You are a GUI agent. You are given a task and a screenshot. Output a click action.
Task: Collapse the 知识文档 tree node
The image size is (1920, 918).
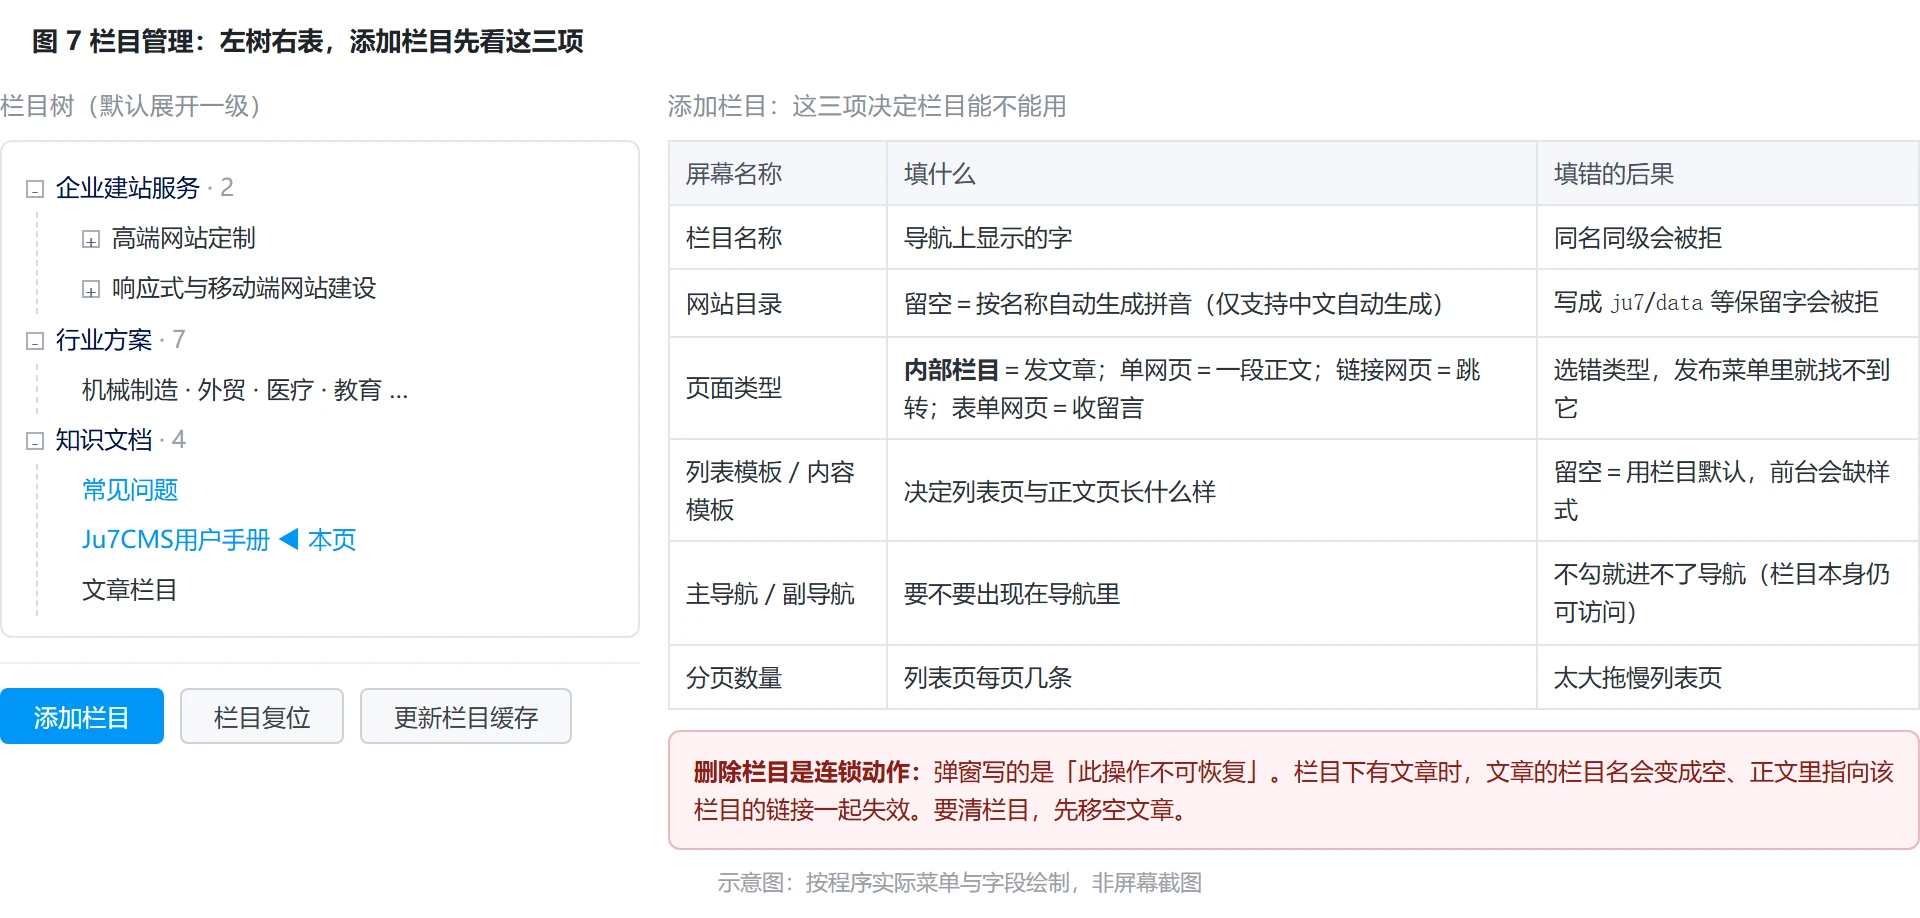coord(35,441)
